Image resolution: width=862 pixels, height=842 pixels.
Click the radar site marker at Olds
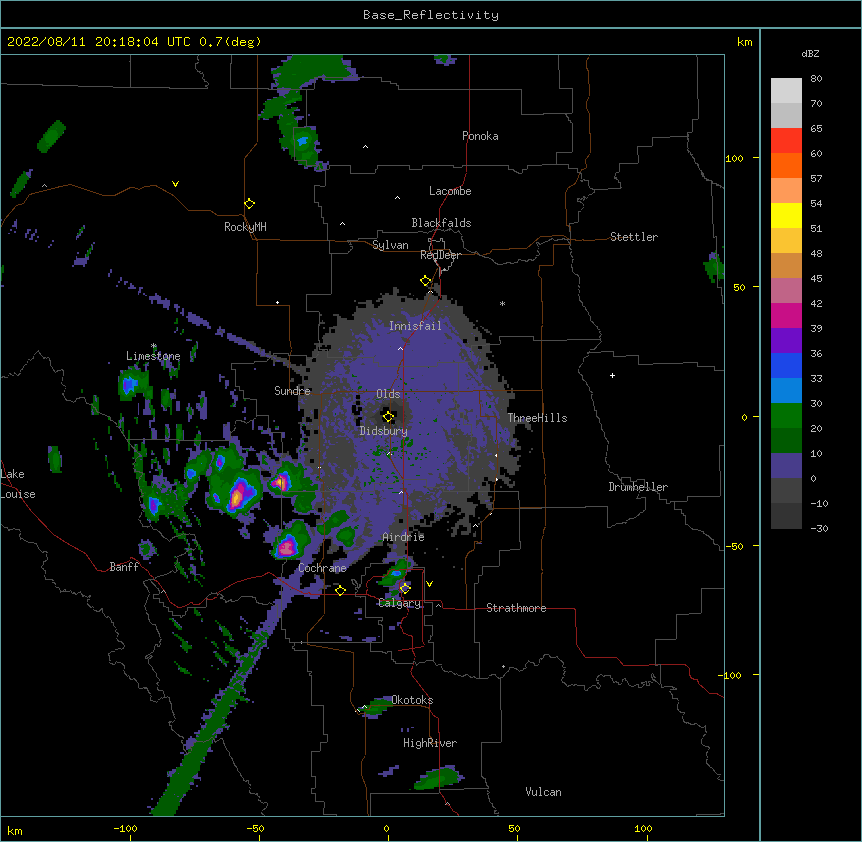pos(388,416)
